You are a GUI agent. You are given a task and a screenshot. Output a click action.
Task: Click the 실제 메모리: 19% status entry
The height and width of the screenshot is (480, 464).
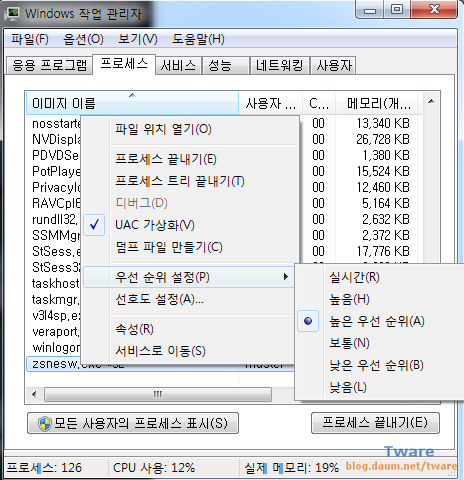pos(292,468)
